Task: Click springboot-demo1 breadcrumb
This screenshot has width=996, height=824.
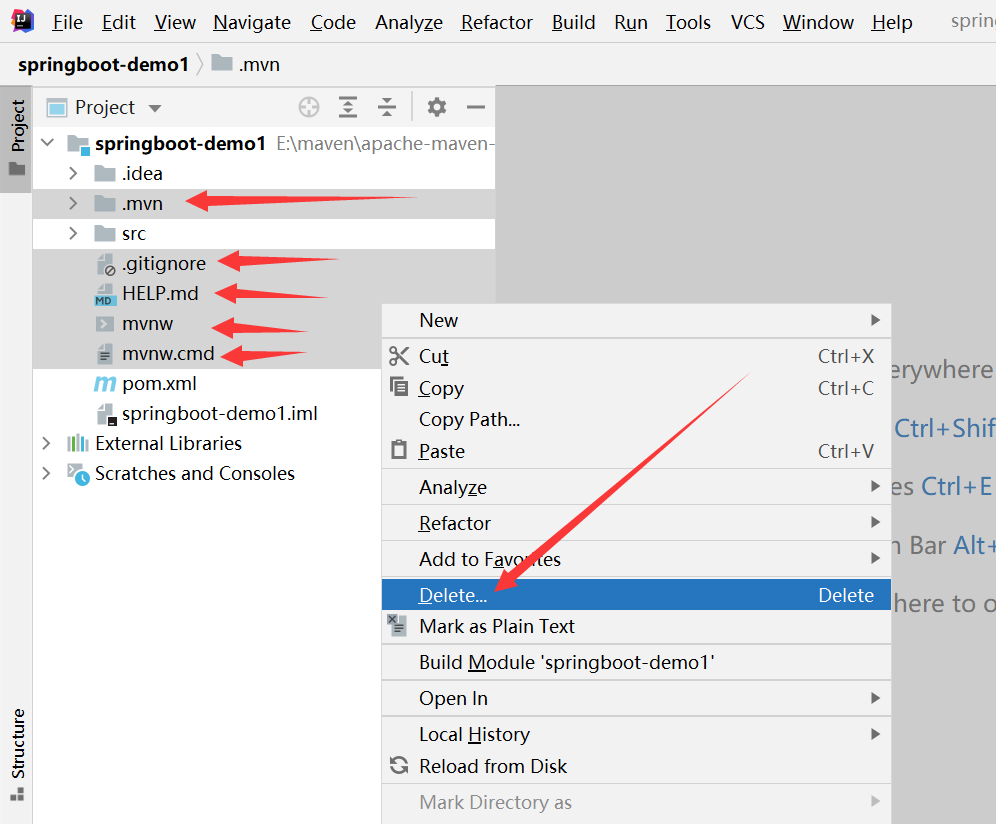Action: (104, 64)
